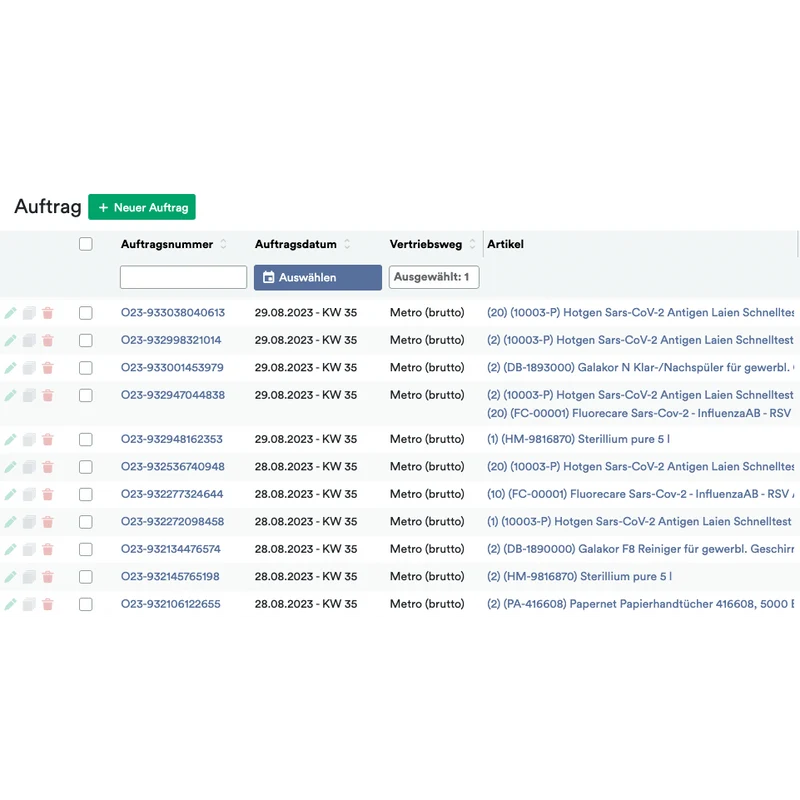Open Galakor F8 Reiniger article link
Image resolution: width=800 pixels, height=800 pixels.
(x=641, y=549)
